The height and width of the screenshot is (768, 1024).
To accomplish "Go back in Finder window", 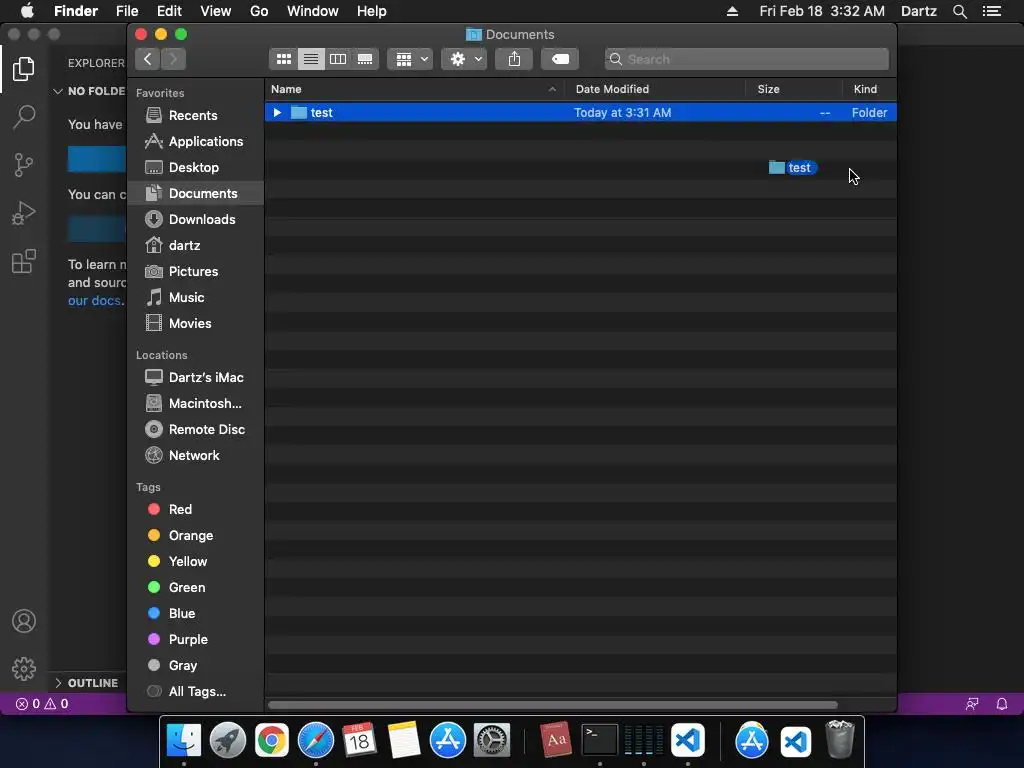I will pos(148,59).
